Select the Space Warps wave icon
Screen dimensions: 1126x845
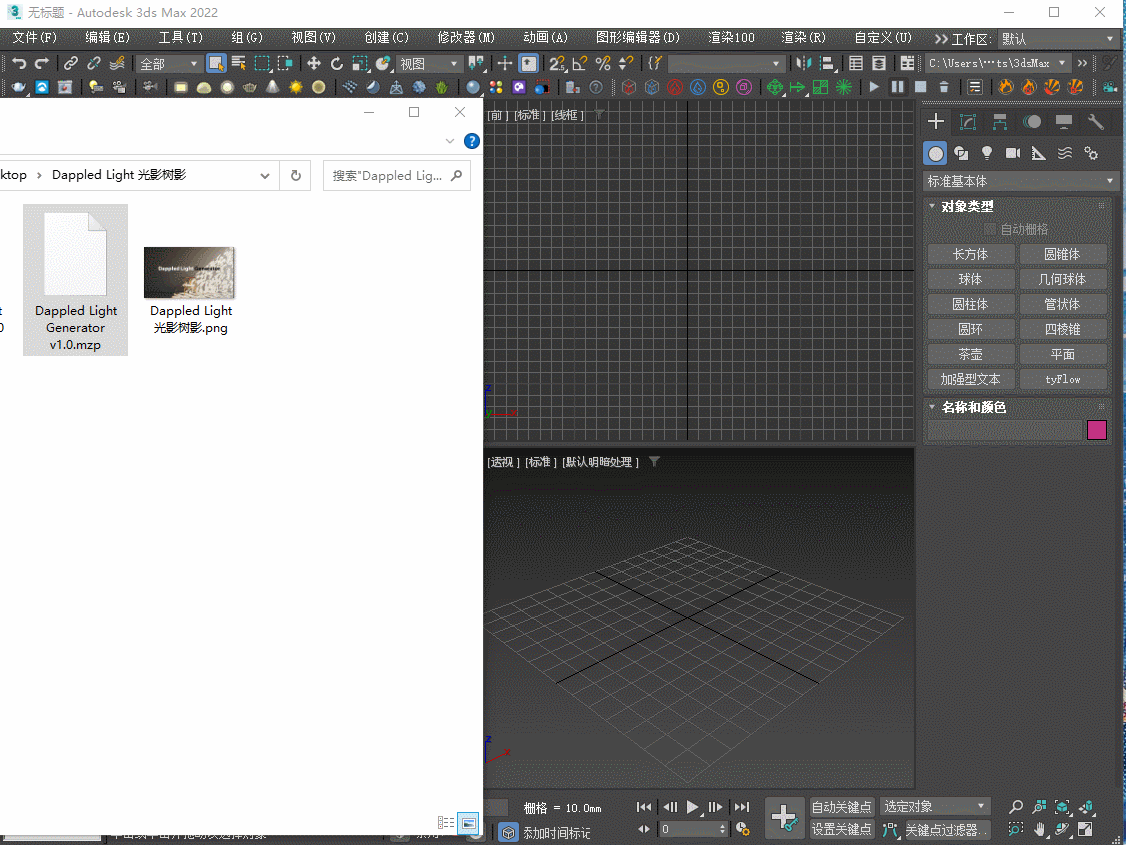pyautogui.click(x=1065, y=154)
